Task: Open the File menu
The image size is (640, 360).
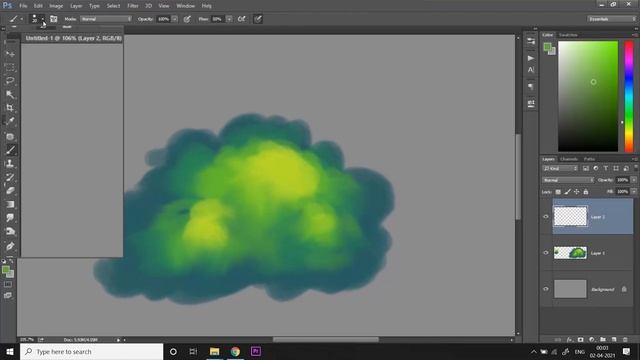Action: click(x=23, y=6)
